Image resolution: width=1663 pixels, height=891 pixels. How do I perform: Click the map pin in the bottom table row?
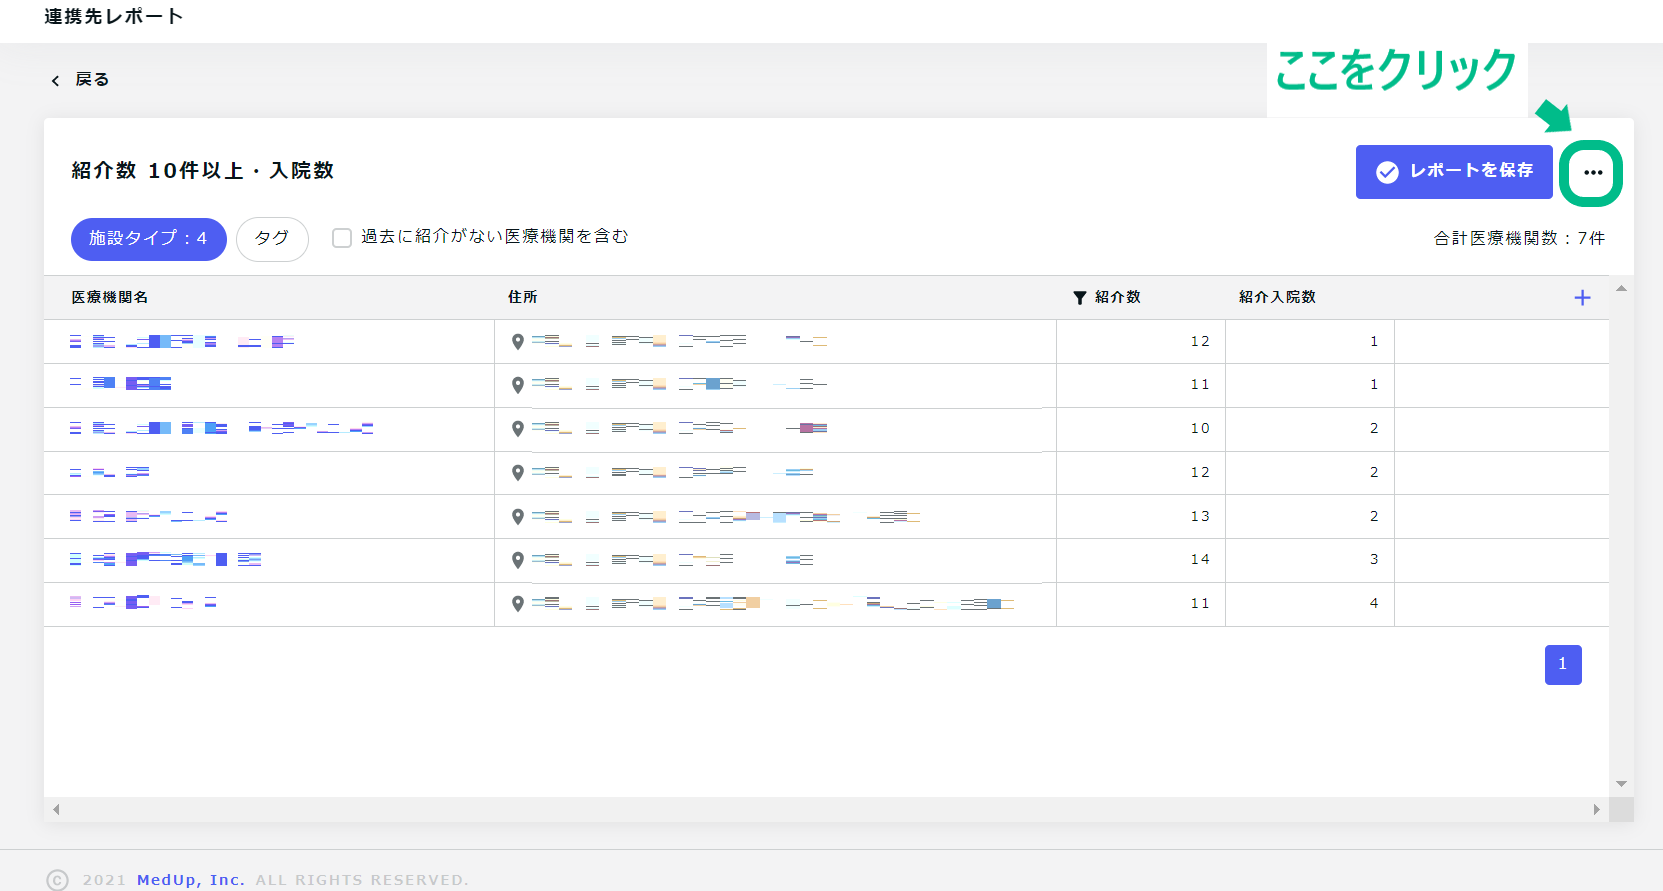pyautogui.click(x=518, y=604)
